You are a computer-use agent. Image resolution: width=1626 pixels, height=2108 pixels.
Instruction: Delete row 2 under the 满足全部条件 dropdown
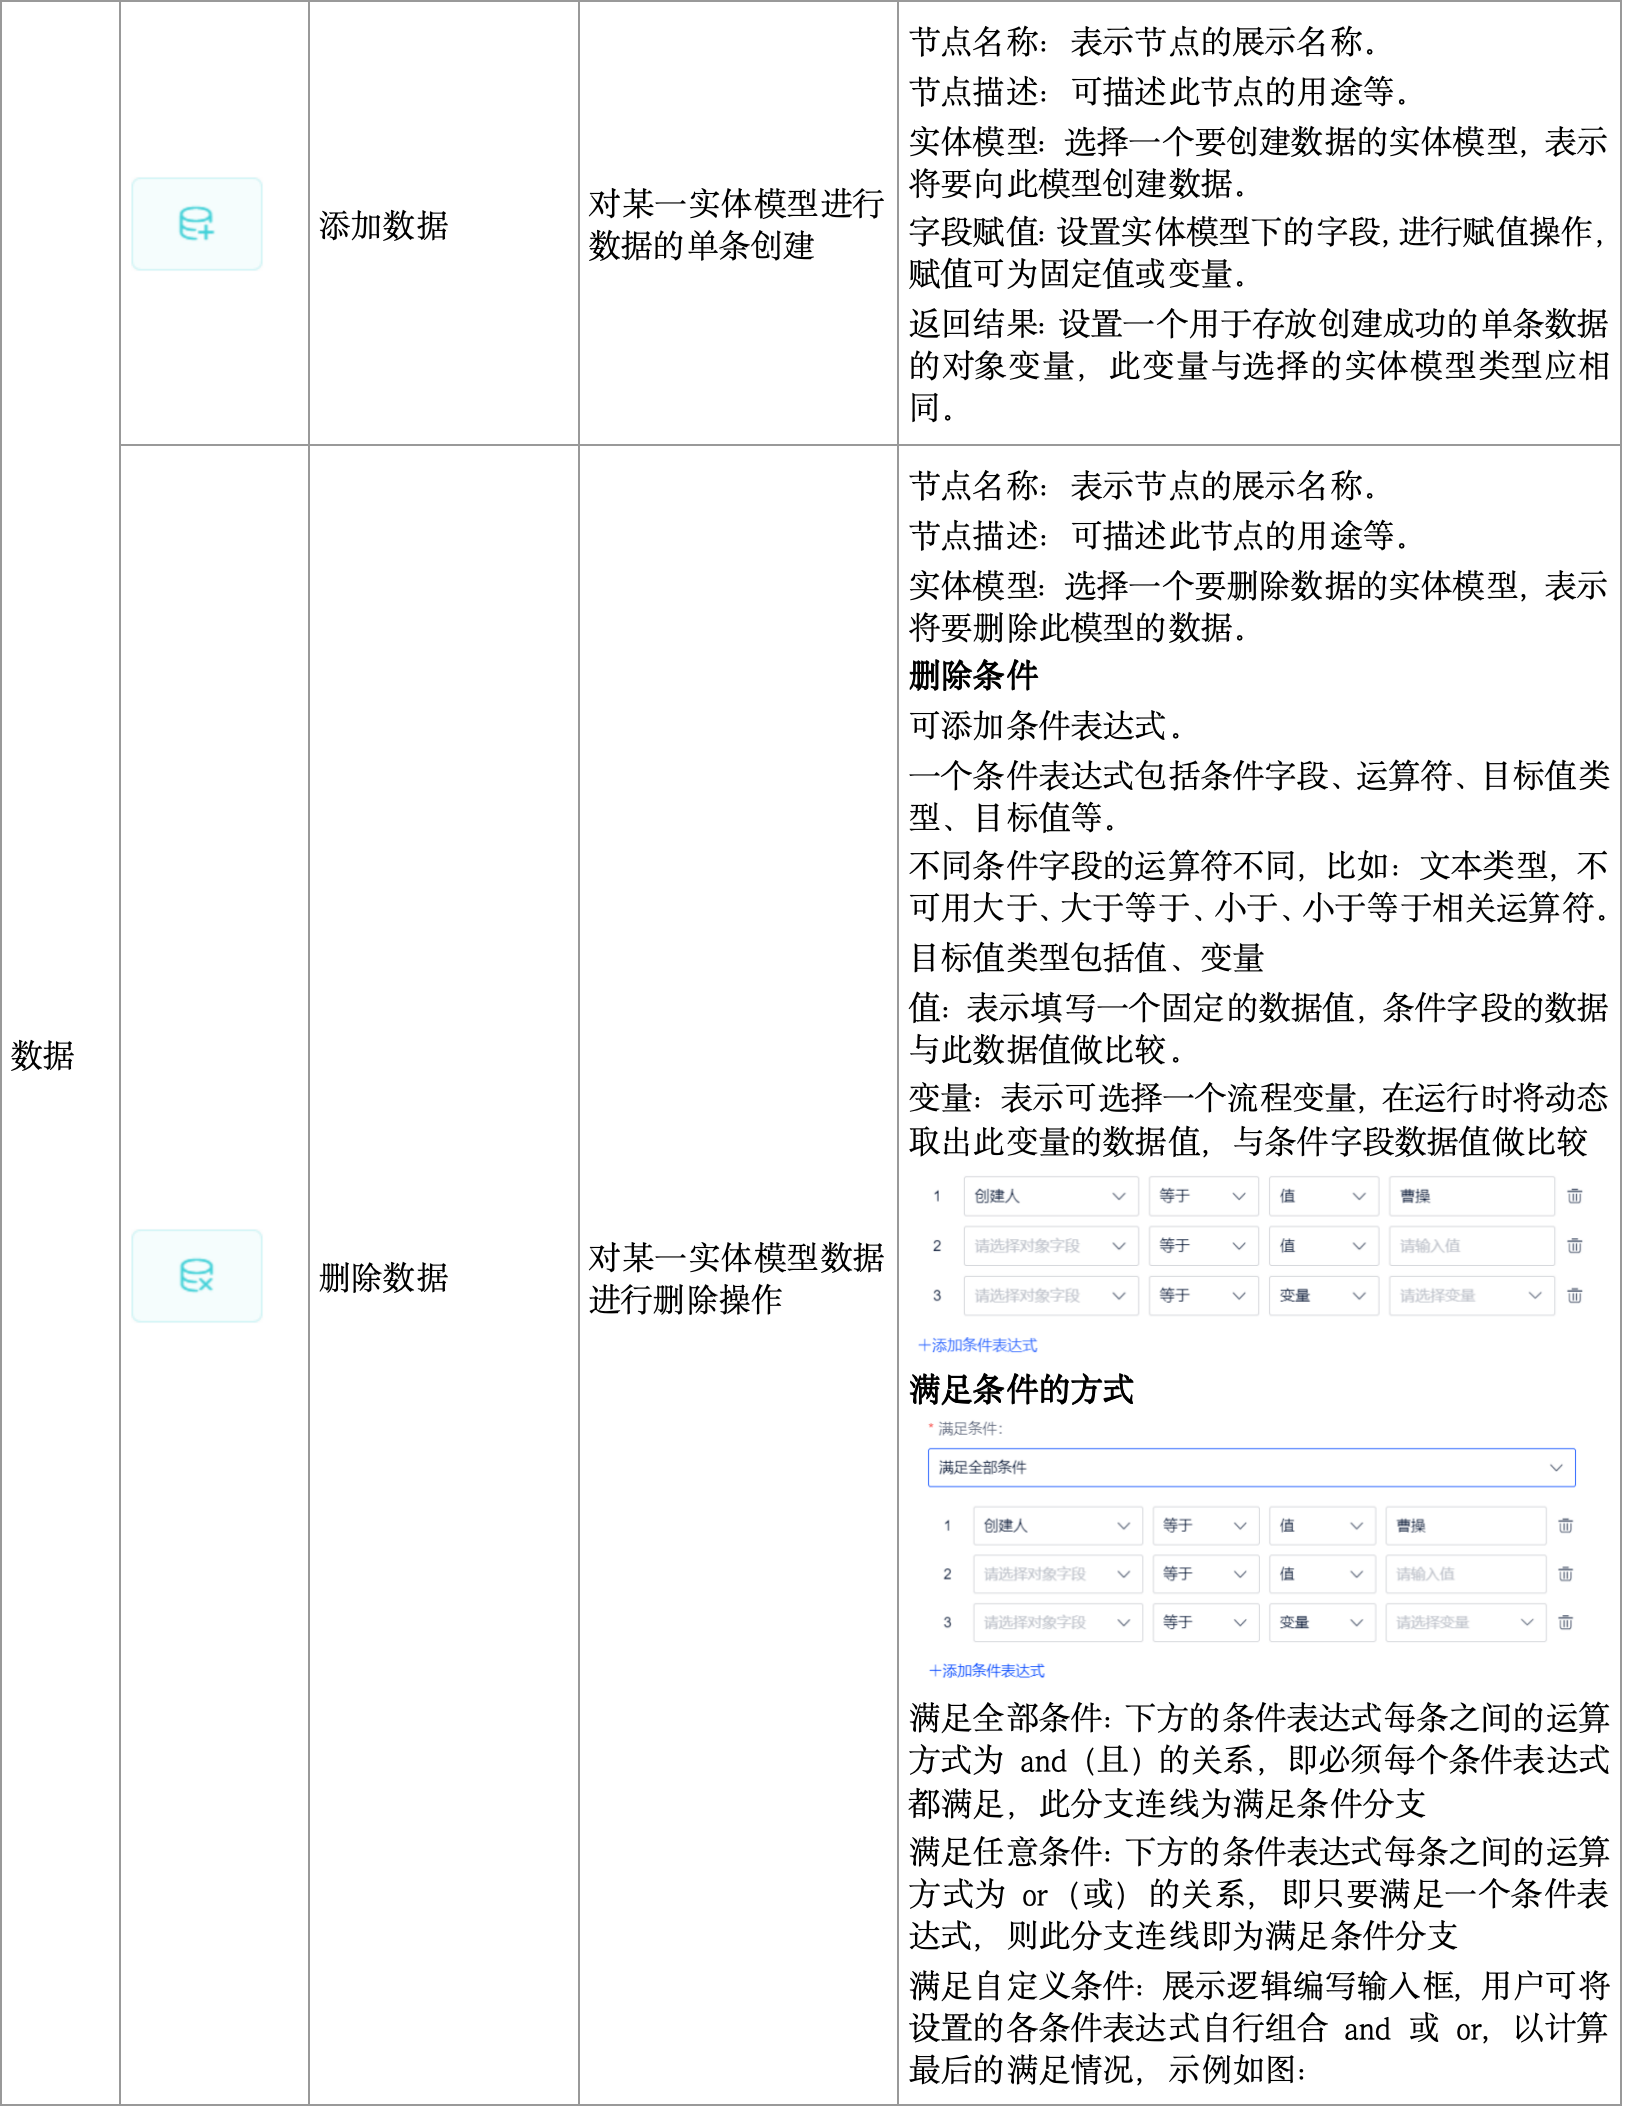pos(1566,1574)
